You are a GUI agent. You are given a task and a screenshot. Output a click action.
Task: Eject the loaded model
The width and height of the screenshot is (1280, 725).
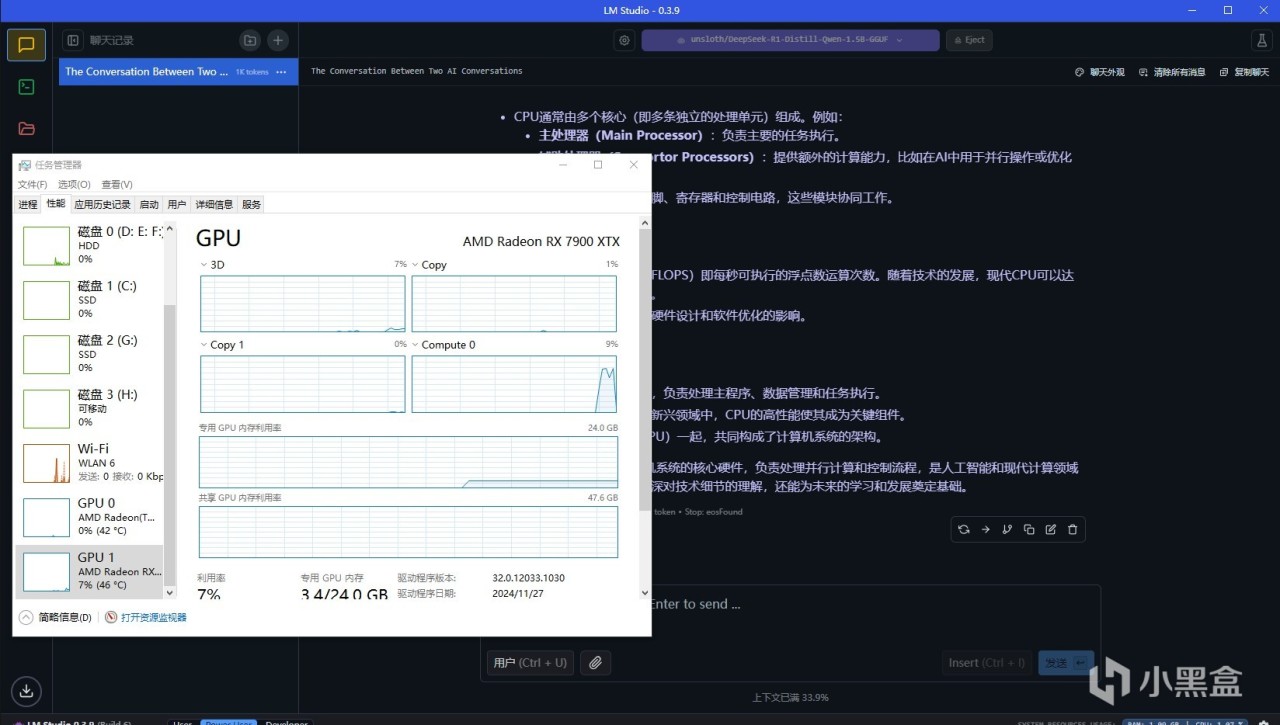pos(968,40)
